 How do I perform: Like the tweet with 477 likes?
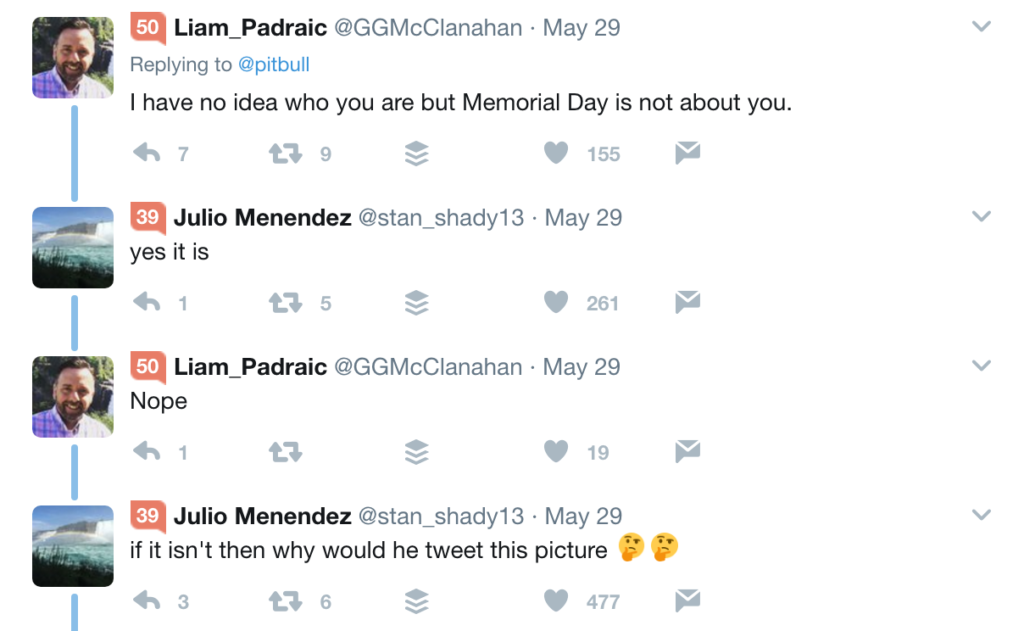pyautogui.click(x=556, y=601)
